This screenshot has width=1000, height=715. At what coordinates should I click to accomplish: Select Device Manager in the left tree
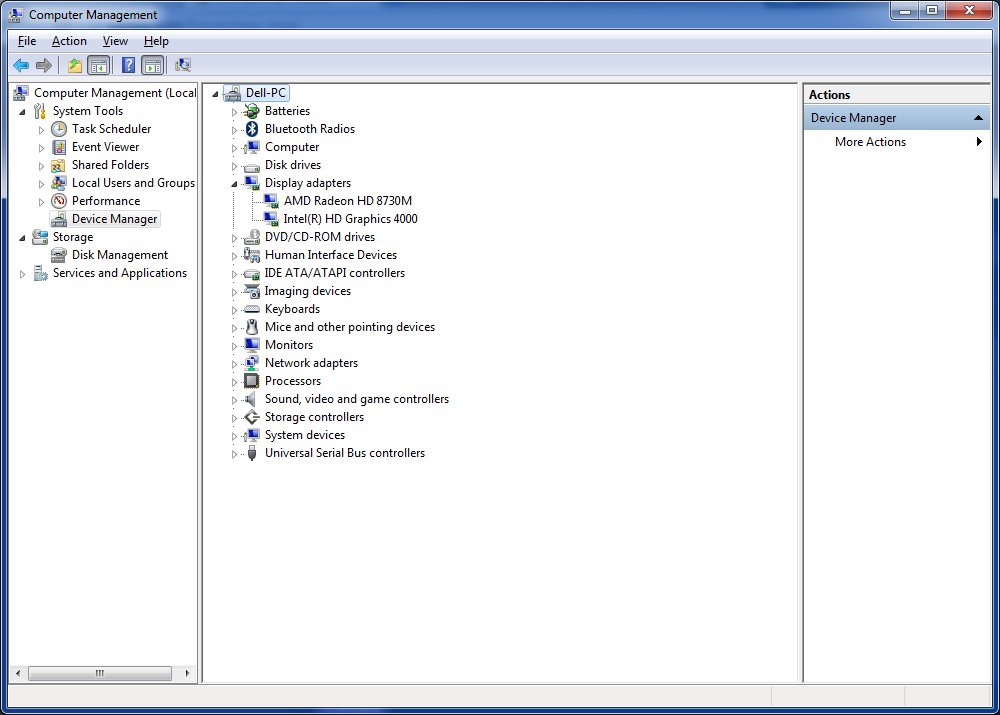(114, 219)
